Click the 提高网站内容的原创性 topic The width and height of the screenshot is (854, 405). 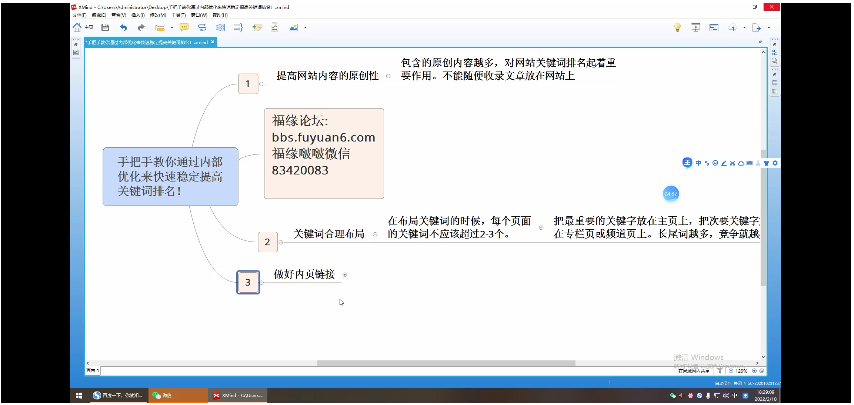[327, 76]
